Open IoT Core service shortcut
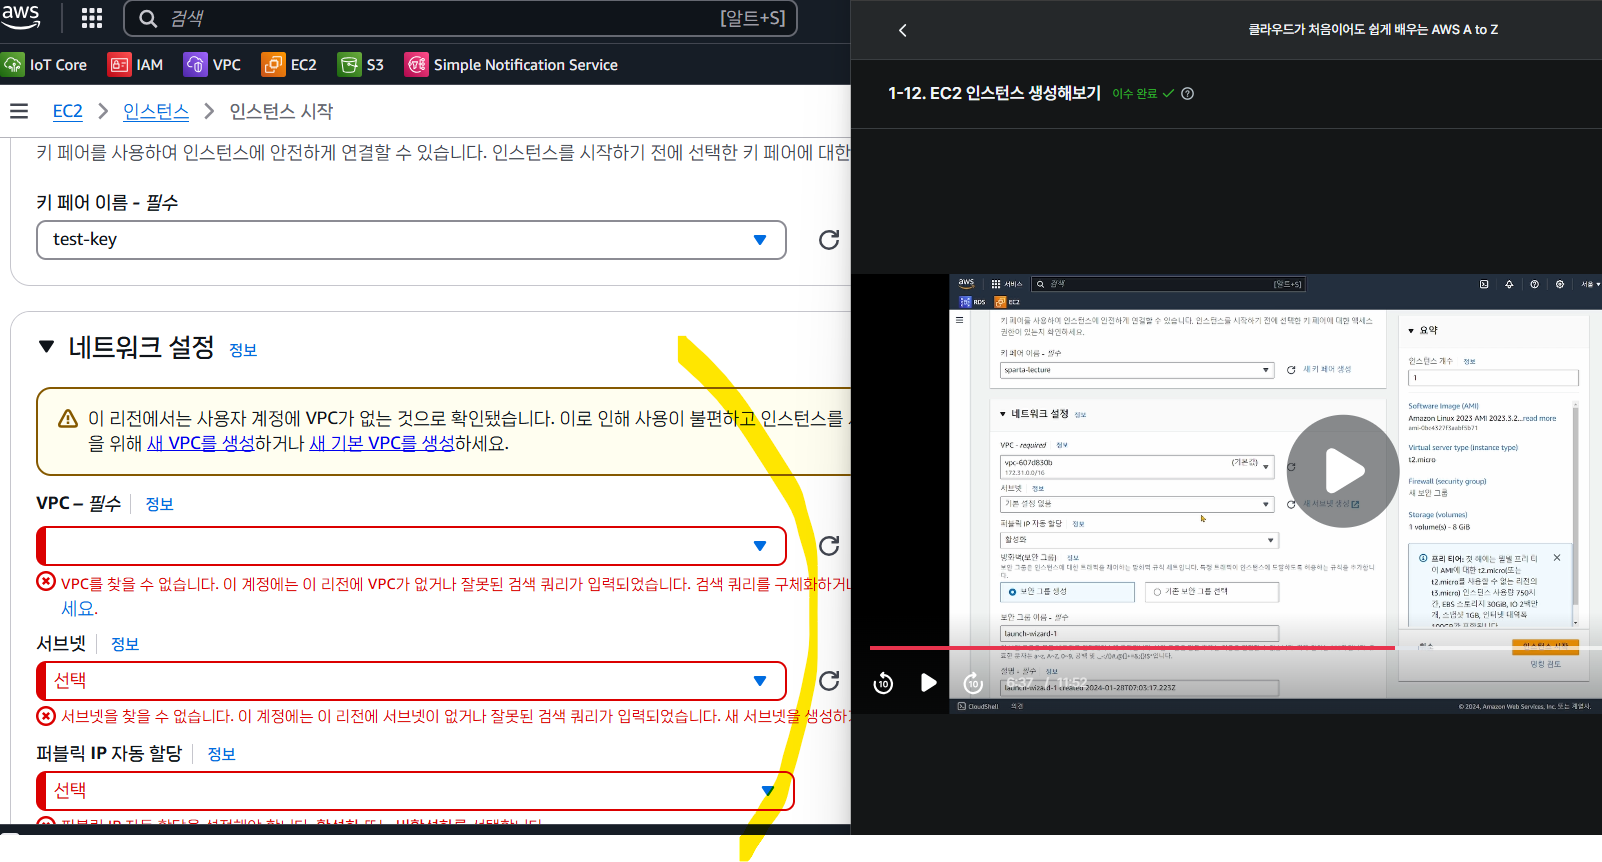The width and height of the screenshot is (1602, 862). tap(45, 65)
